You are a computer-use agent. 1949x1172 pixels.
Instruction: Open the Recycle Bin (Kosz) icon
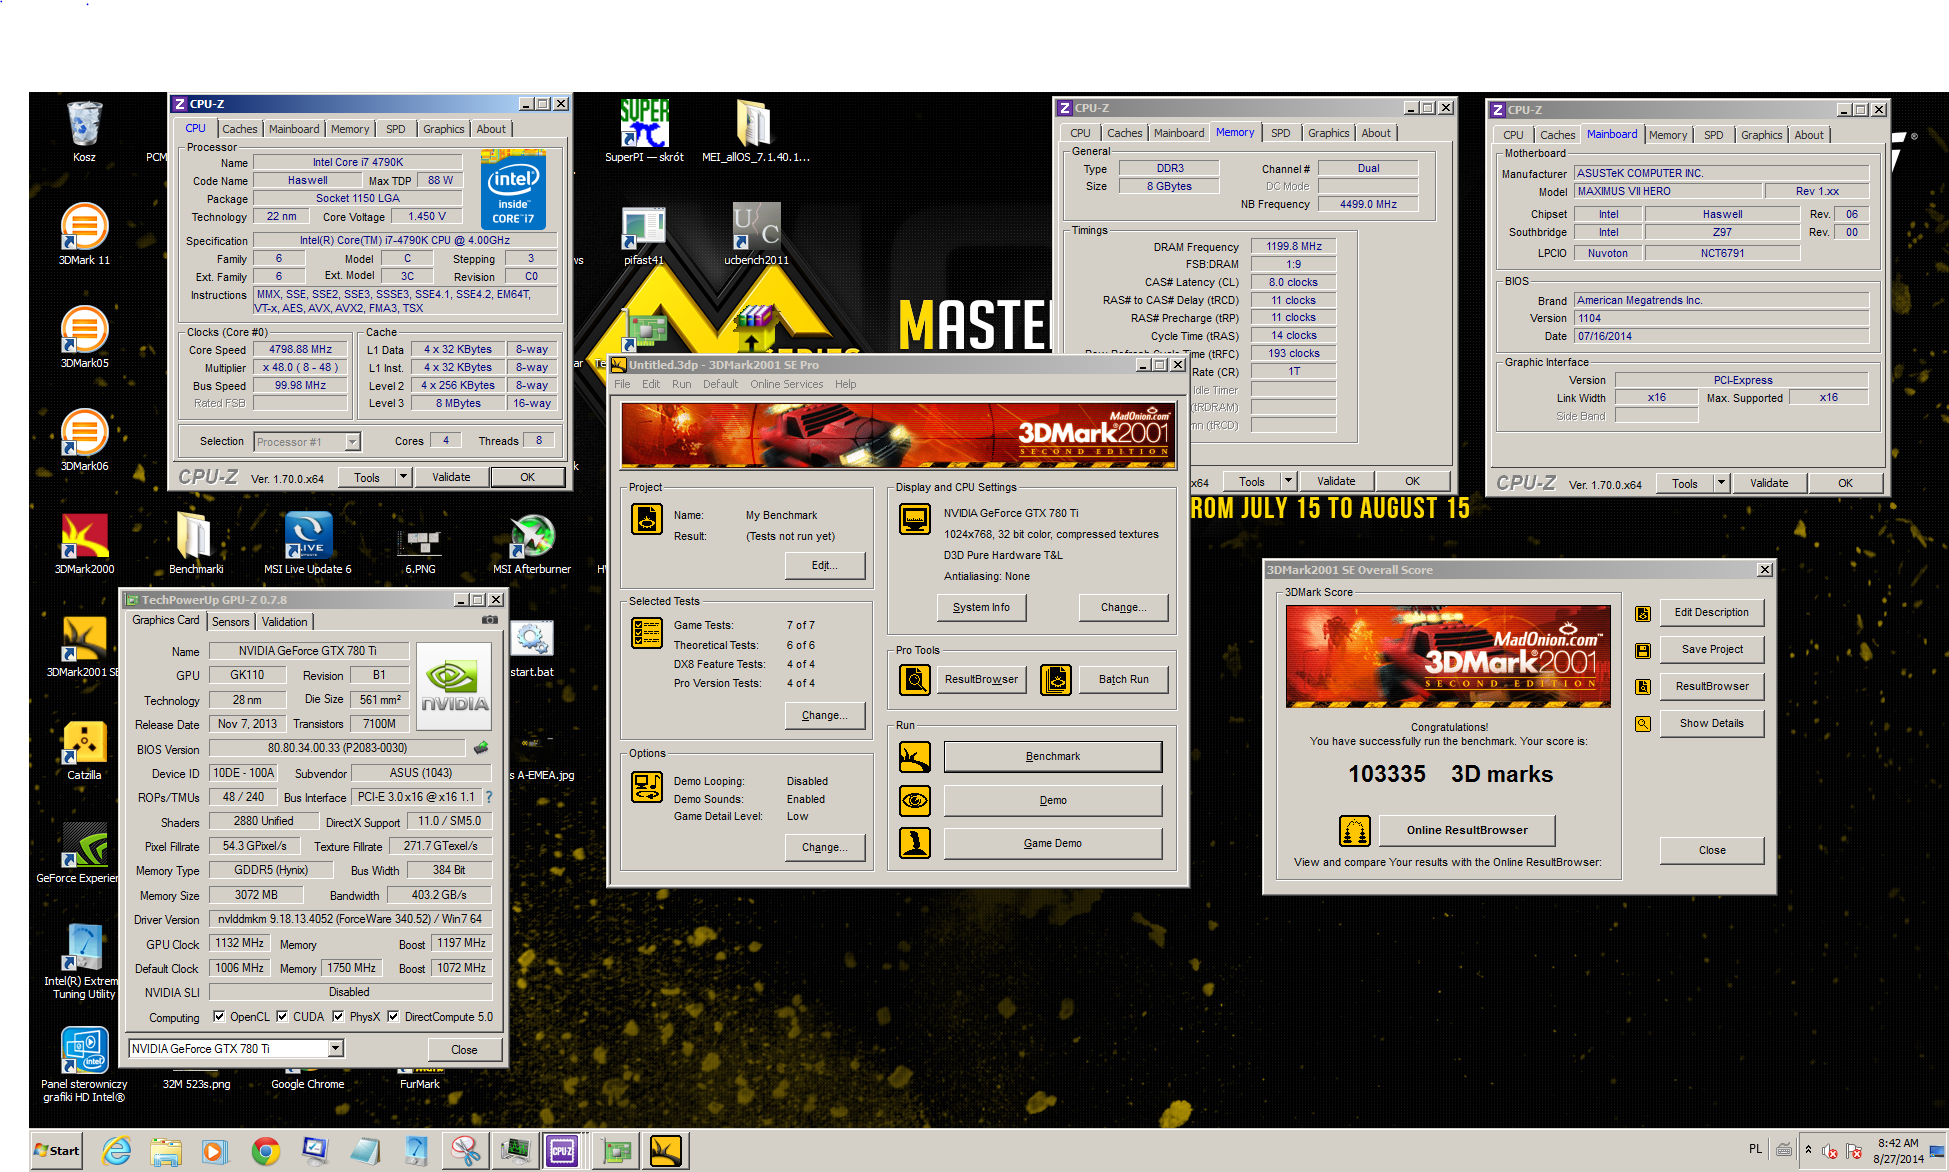click(85, 130)
